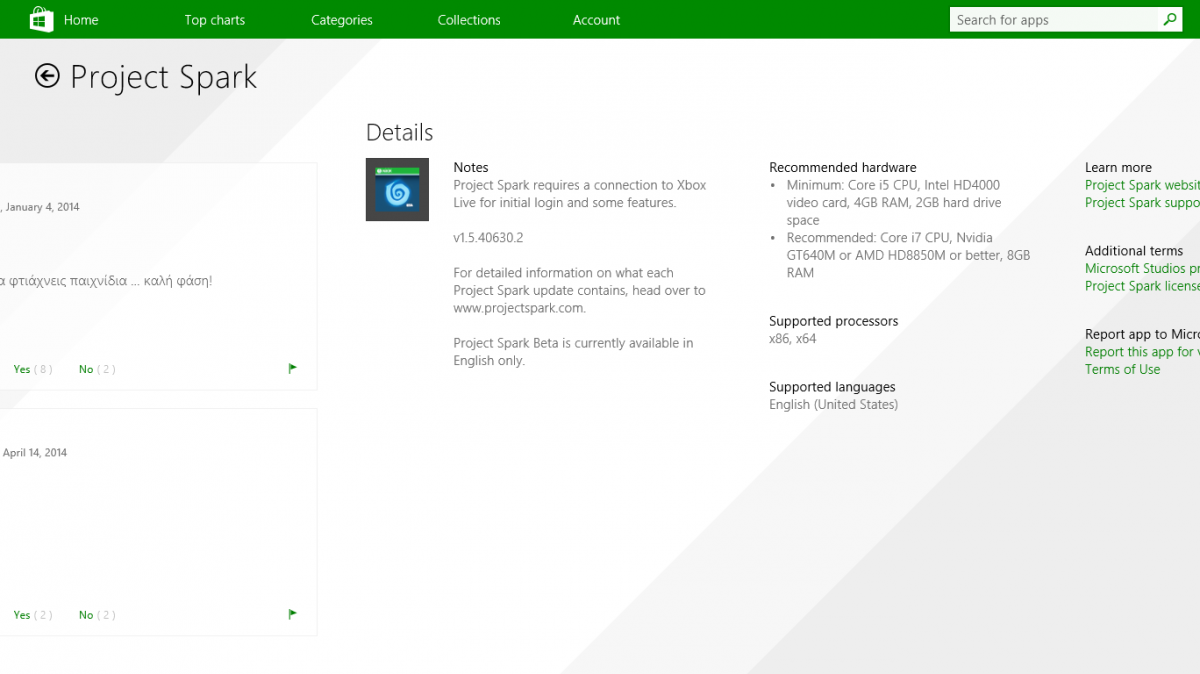Click the Supported processors heading
This screenshot has height=674, width=1200.
coord(834,322)
